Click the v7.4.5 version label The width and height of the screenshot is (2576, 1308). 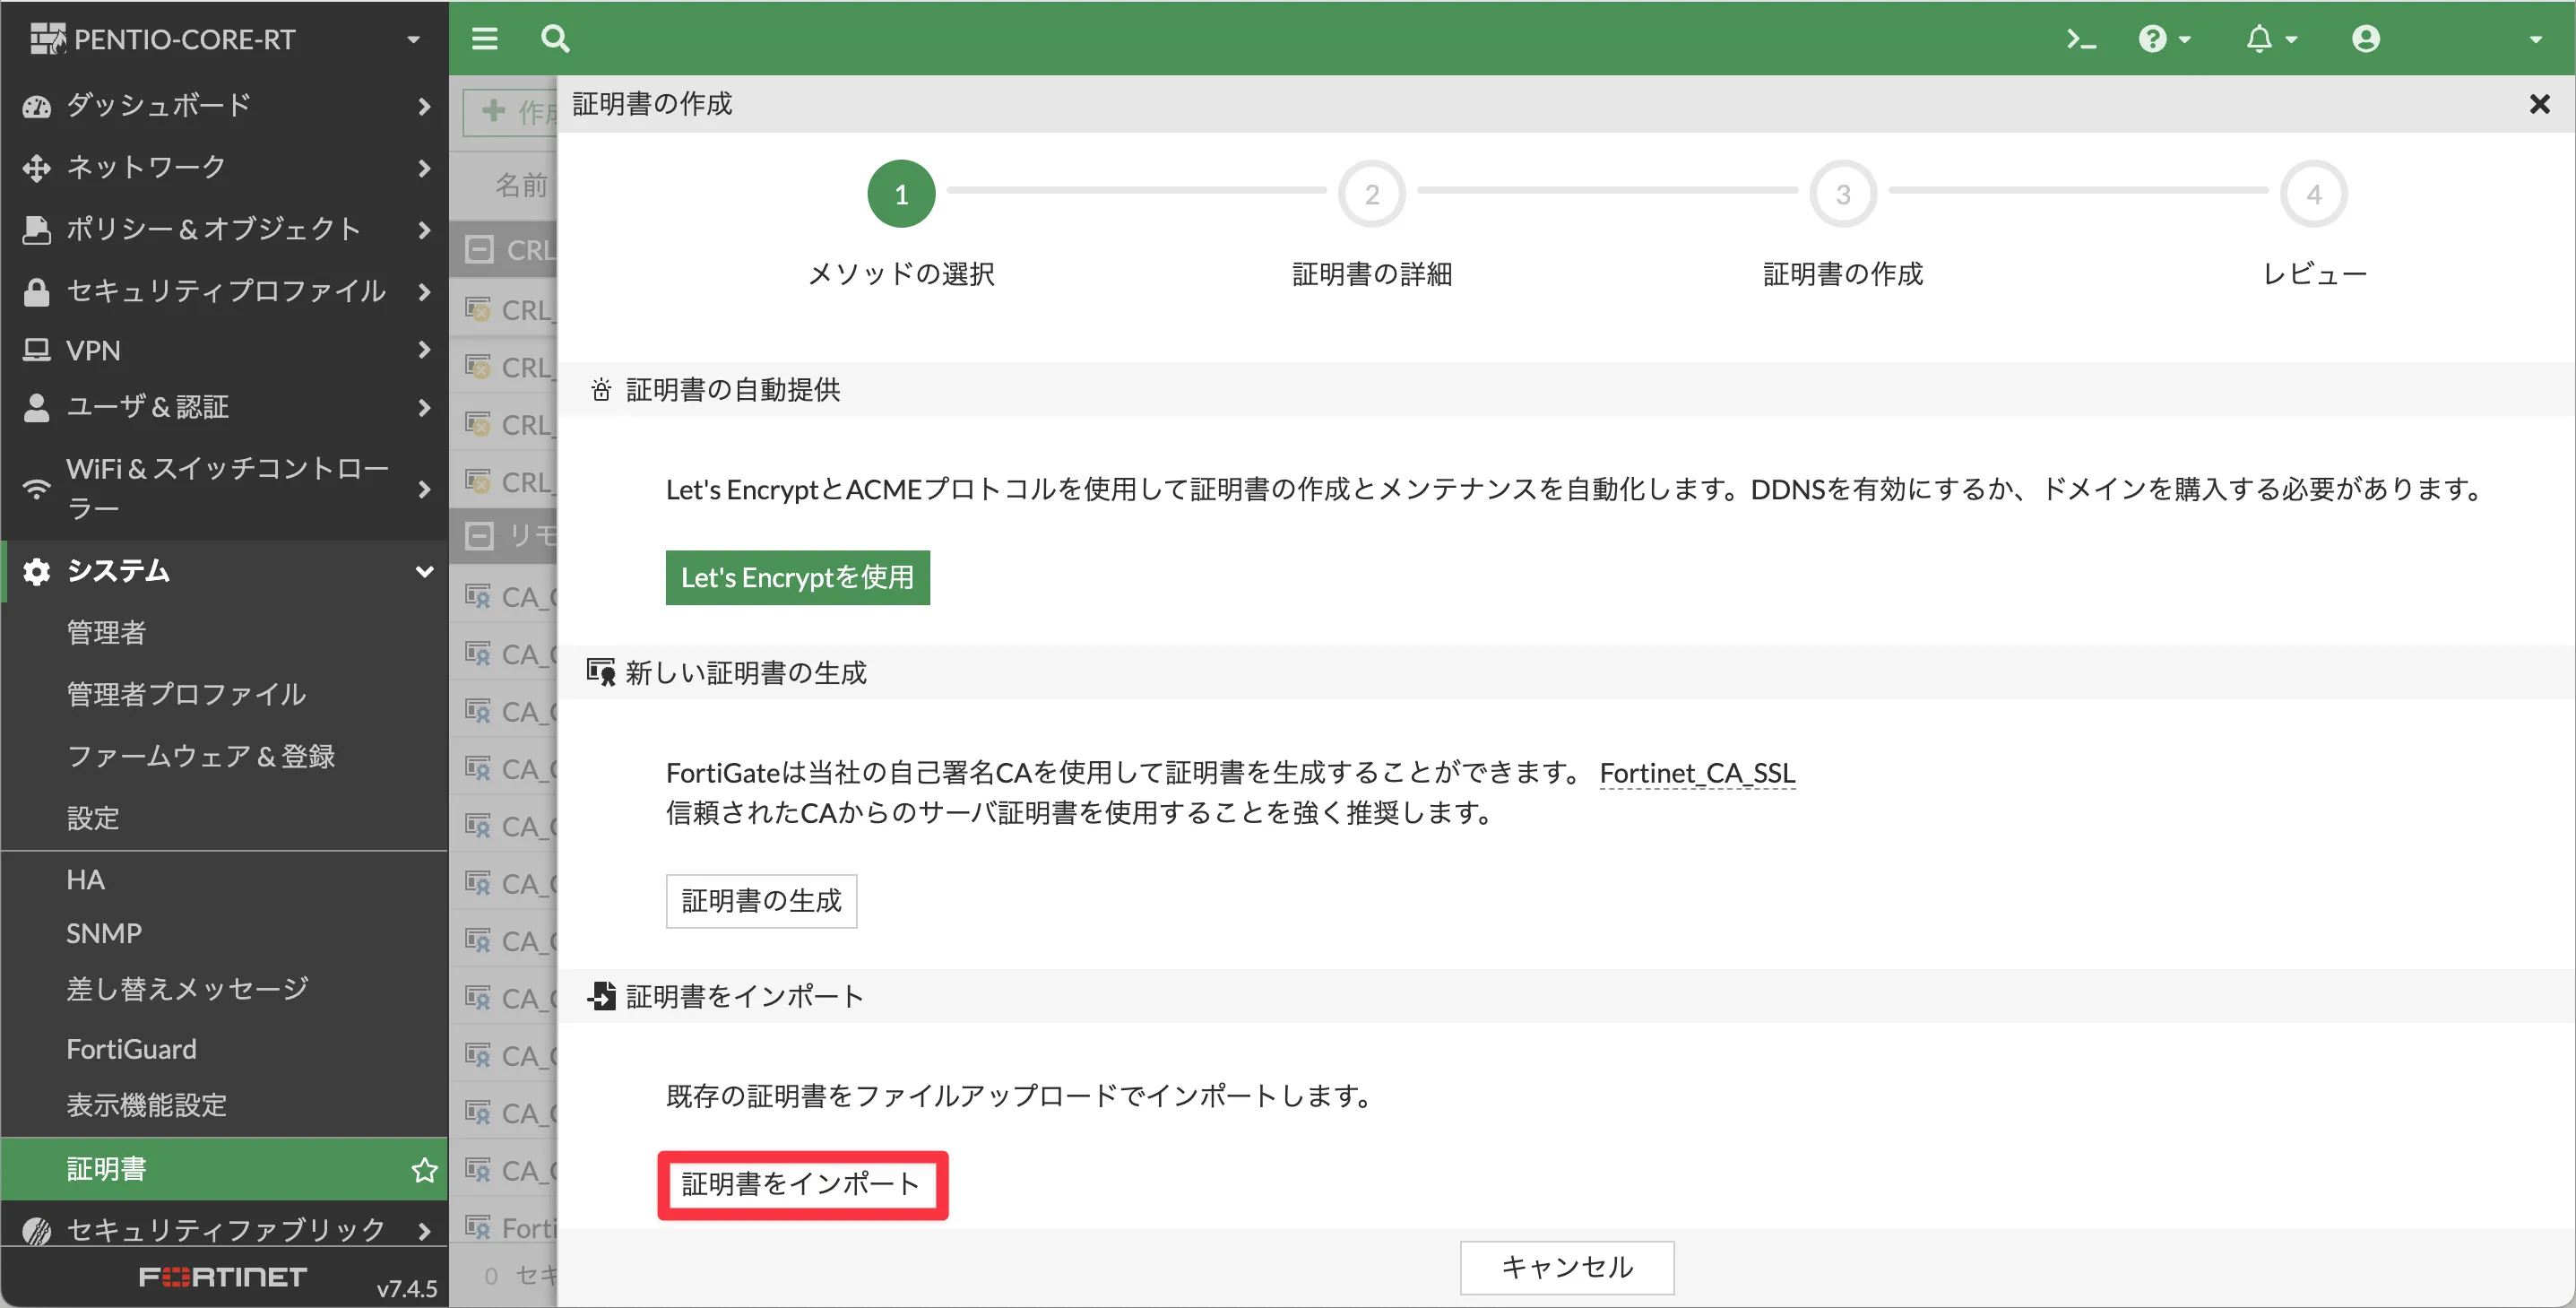click(406, 1288)
